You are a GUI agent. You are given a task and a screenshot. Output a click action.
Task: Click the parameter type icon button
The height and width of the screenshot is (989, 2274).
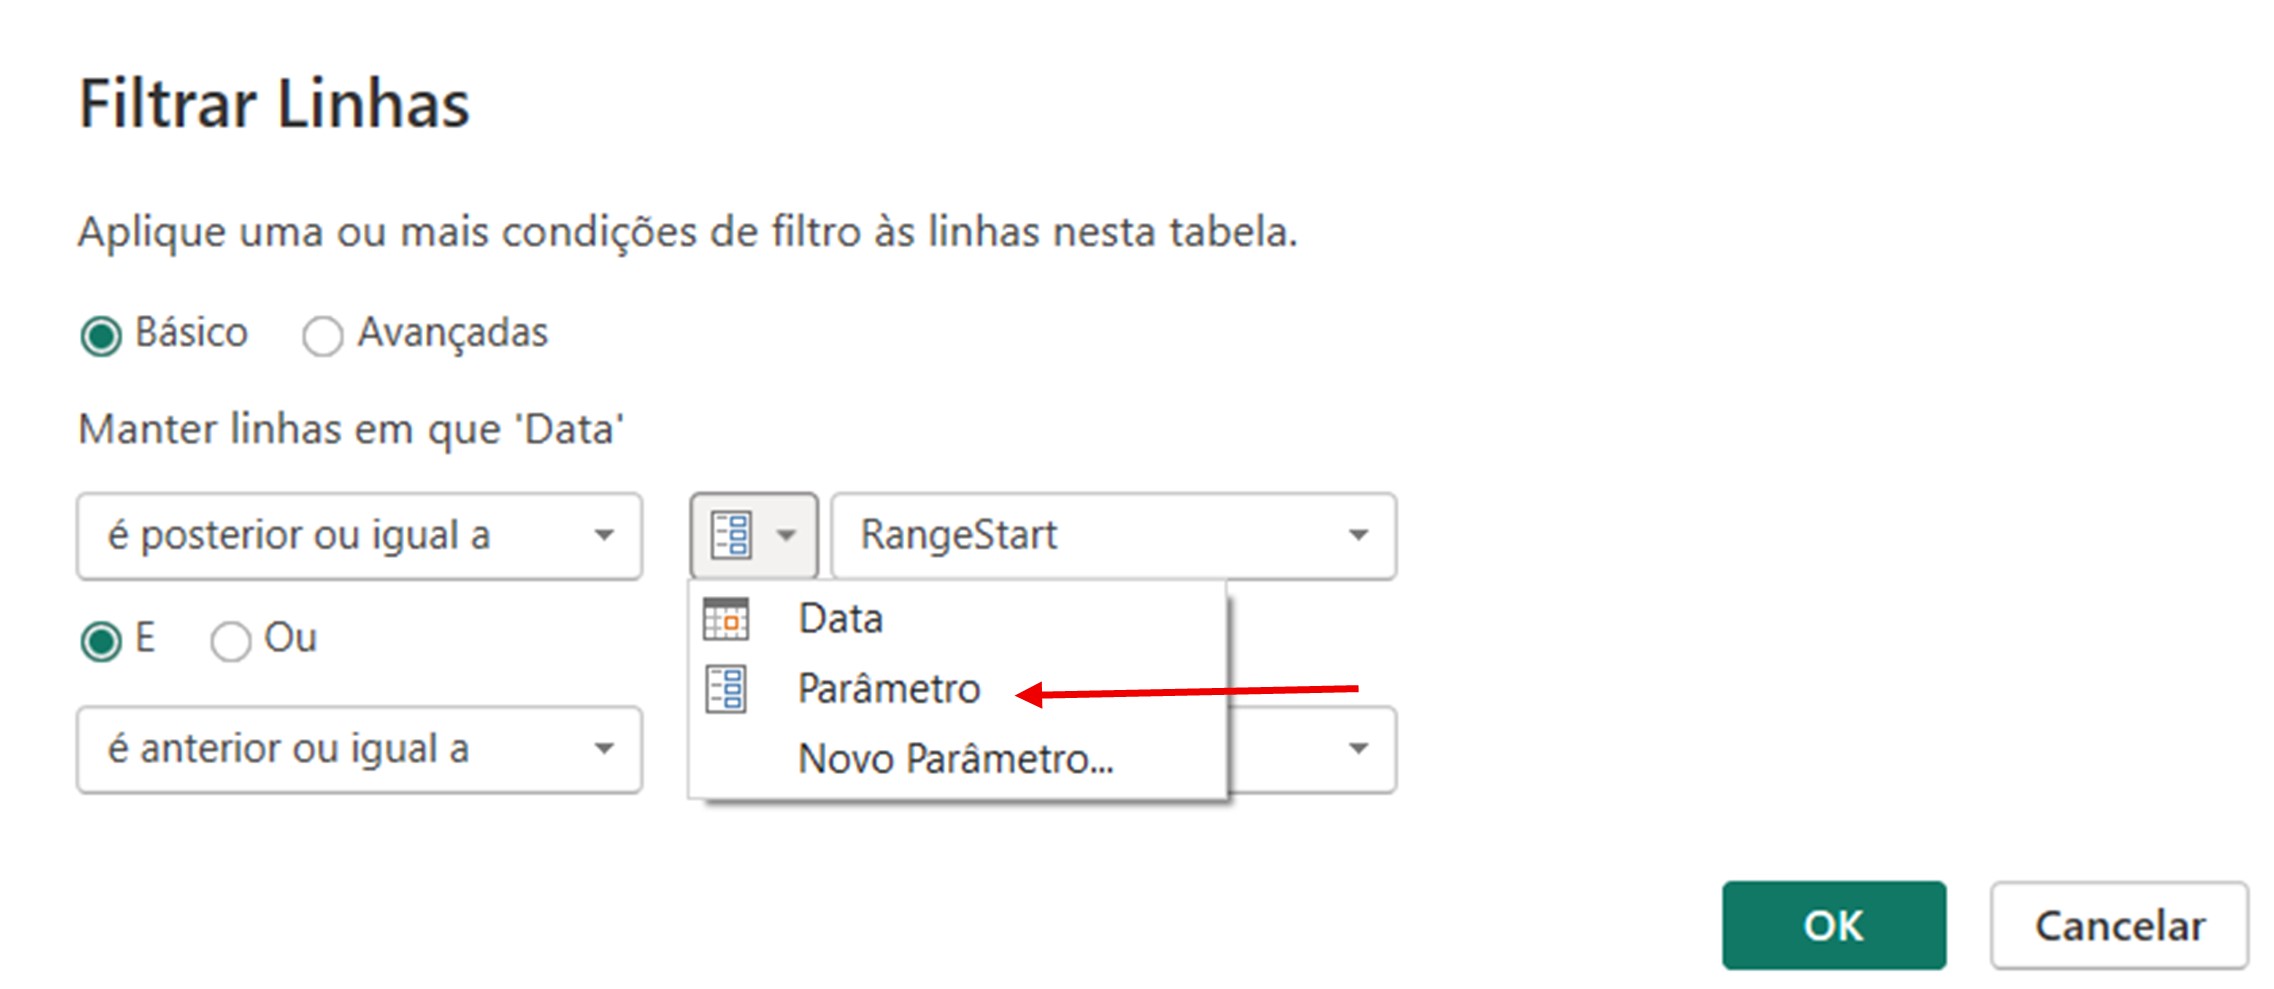(732, 535)
